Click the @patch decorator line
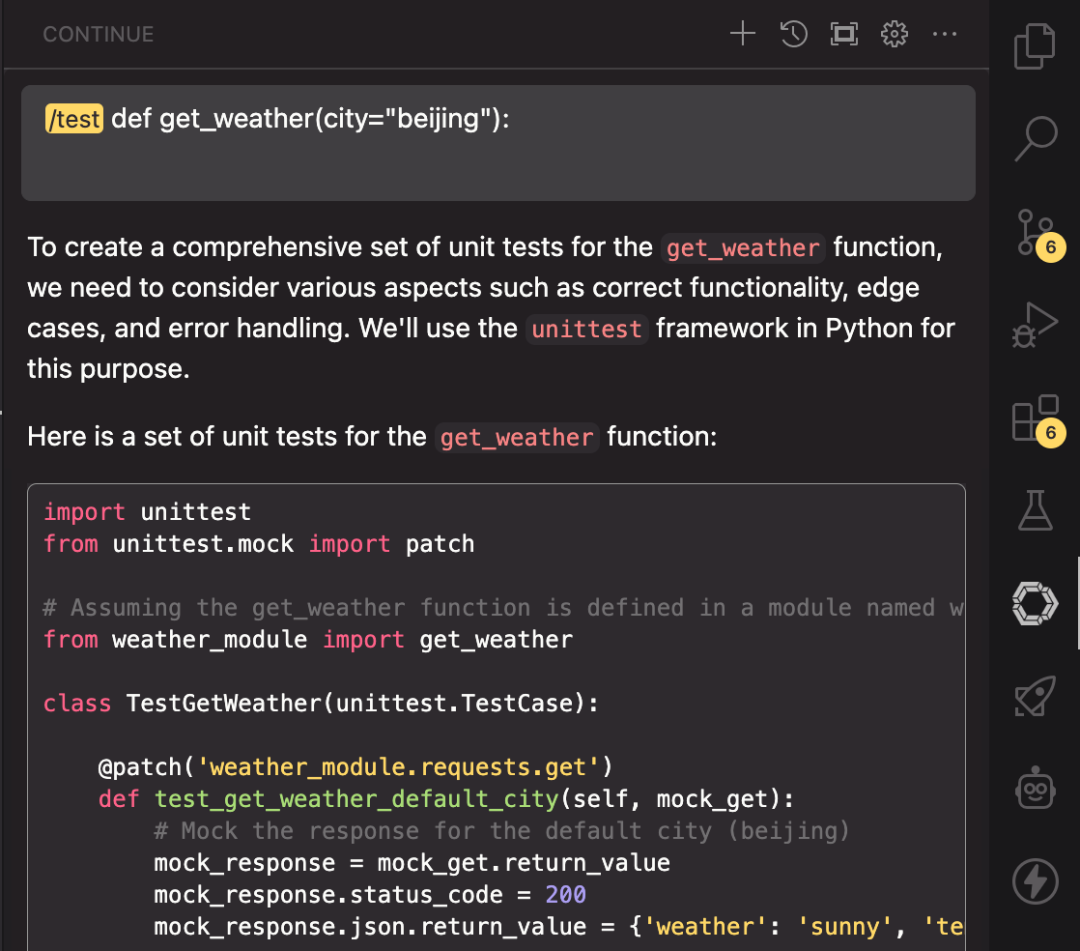This screenshot has width=1080, height=951. point(355,767)
